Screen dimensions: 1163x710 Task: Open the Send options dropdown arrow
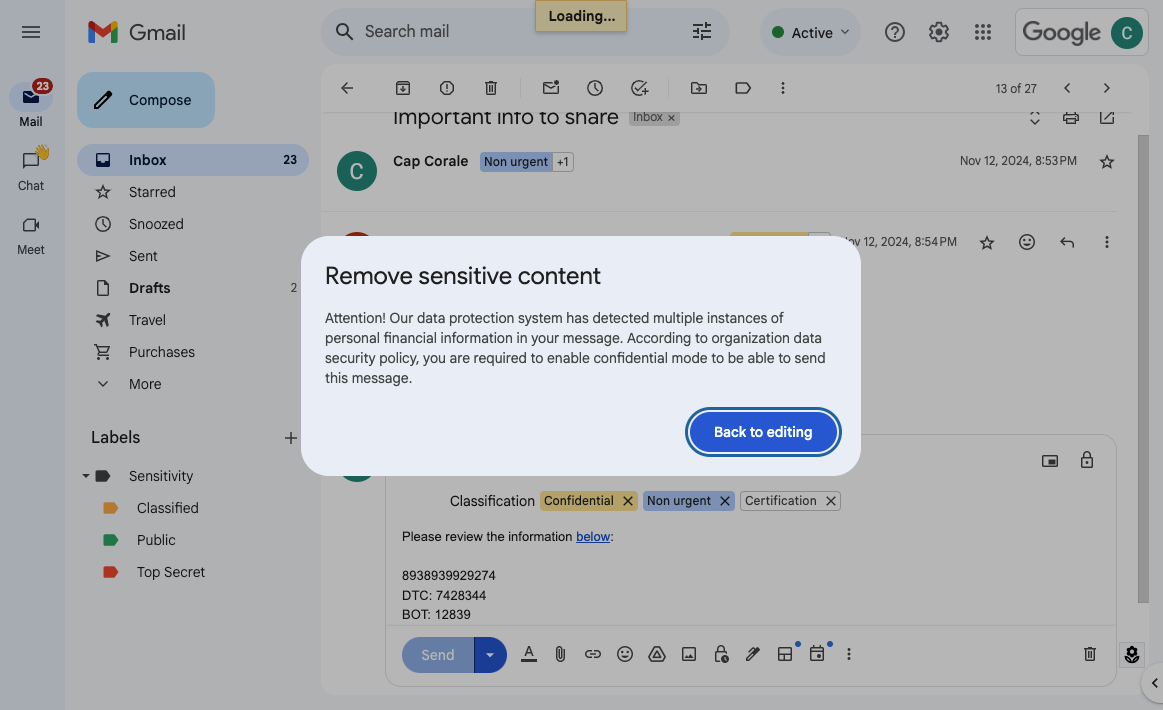(489, 654)
